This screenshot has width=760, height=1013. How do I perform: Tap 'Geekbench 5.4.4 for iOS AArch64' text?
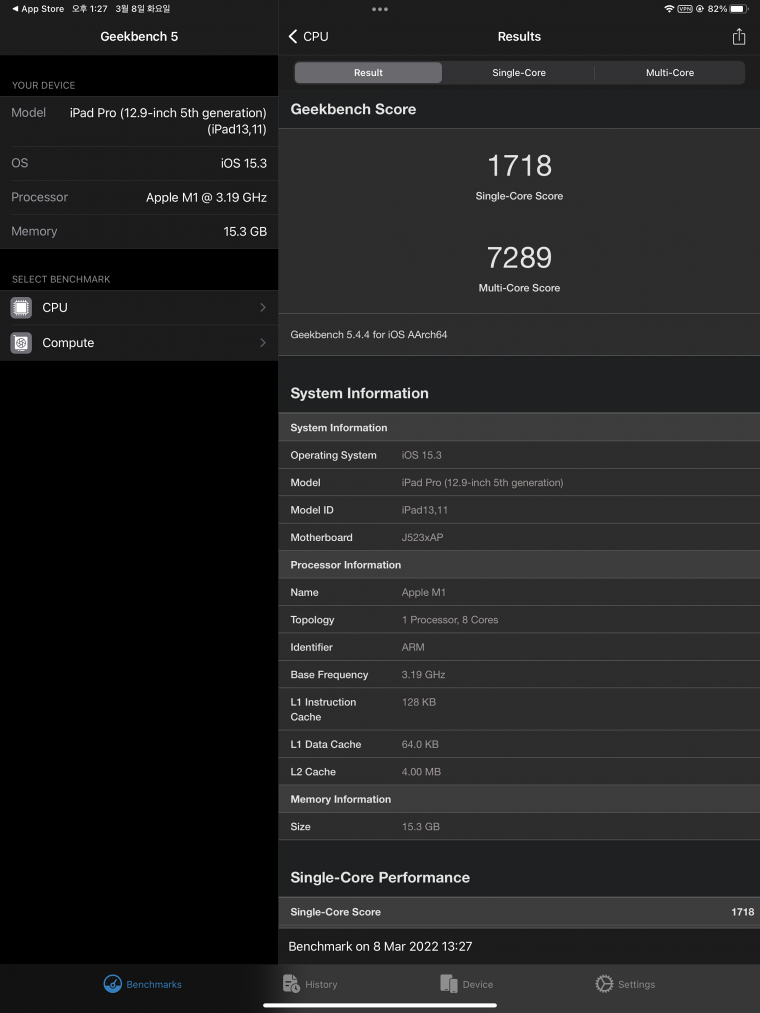[x=369, y=335]
